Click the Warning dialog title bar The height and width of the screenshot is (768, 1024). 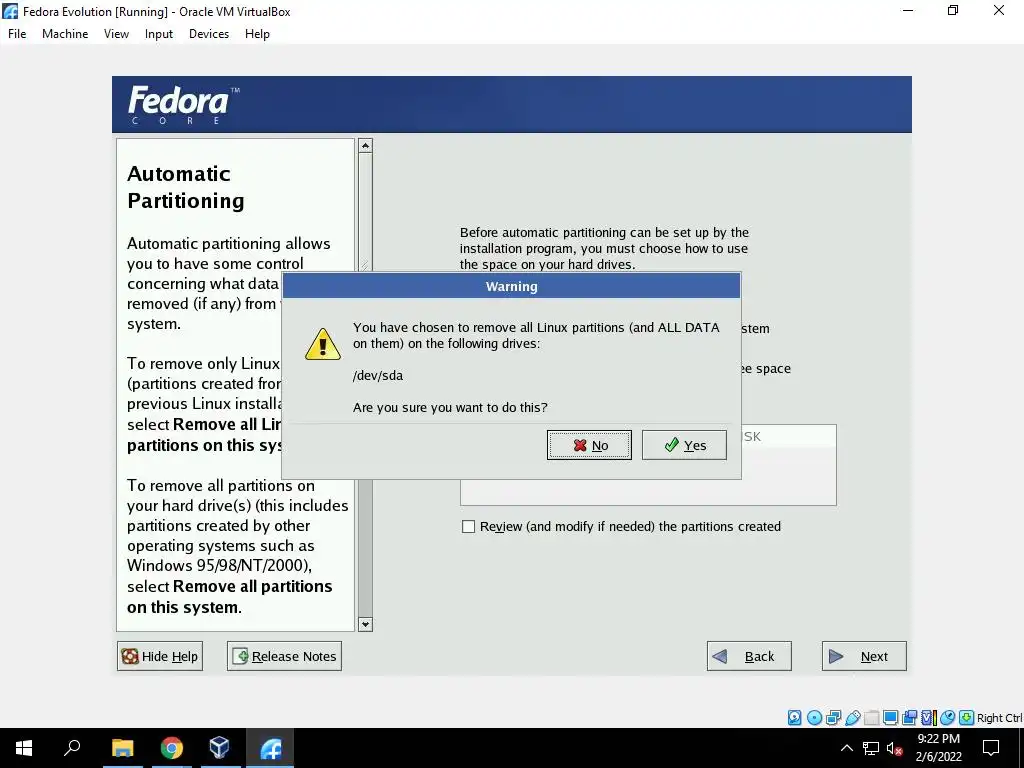pyautogui.click(x=511, y=286)
